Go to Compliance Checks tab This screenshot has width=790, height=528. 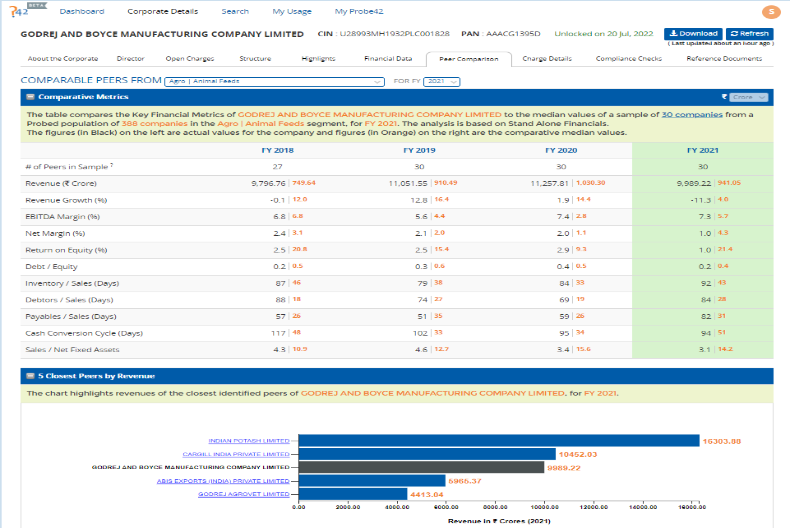(x=628, y=59)
